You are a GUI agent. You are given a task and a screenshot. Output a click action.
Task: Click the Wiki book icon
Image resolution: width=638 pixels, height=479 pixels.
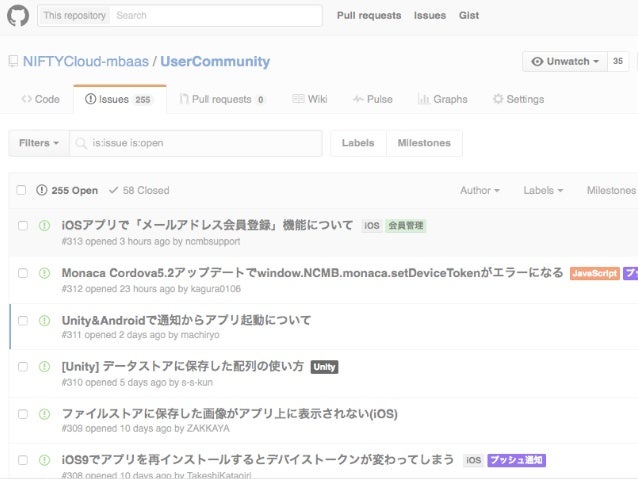click(298, 99)
